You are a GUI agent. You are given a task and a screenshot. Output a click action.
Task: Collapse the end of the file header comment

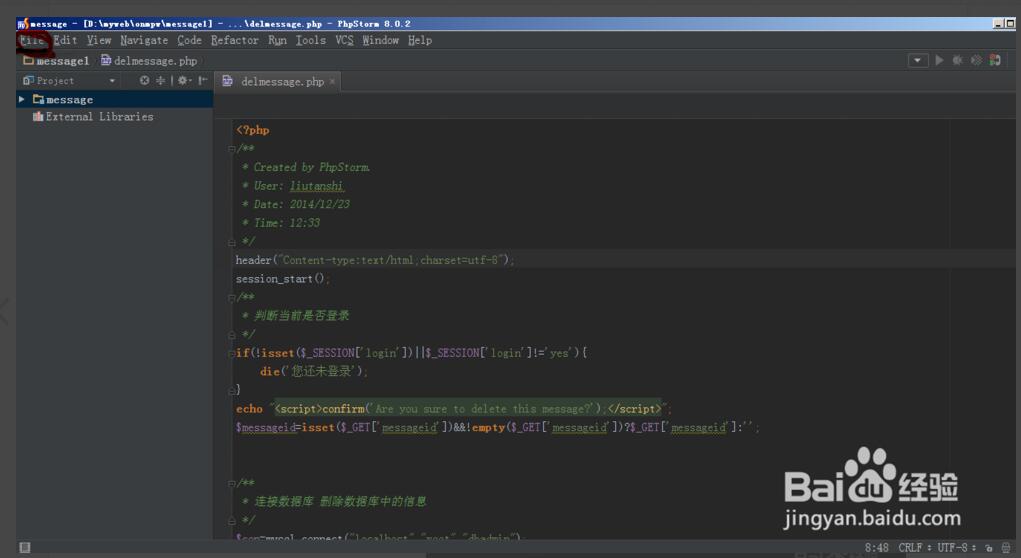pyautogui.click(x=231, y=242)
